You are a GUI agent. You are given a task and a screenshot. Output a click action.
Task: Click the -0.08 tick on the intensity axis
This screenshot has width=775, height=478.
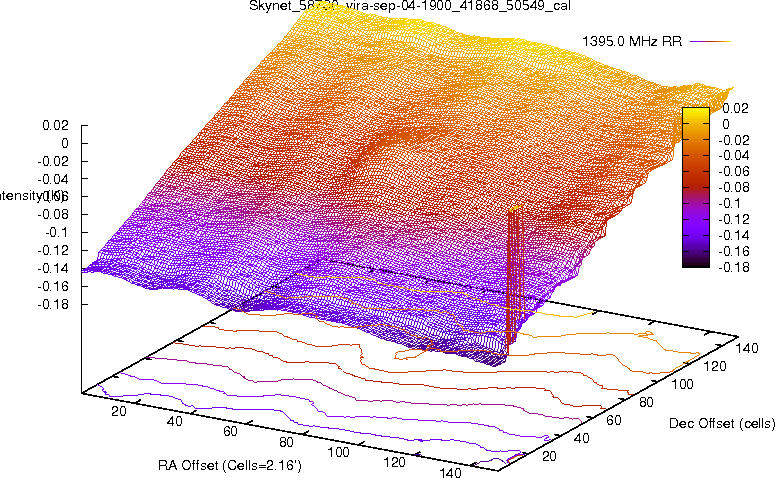click(53, 214)
